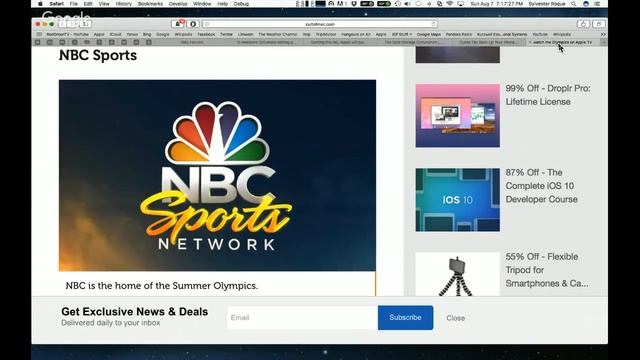The width and height of the screenshot is (640, 360).
Task: Open the password manager lock extension
Action: point(178,24)
